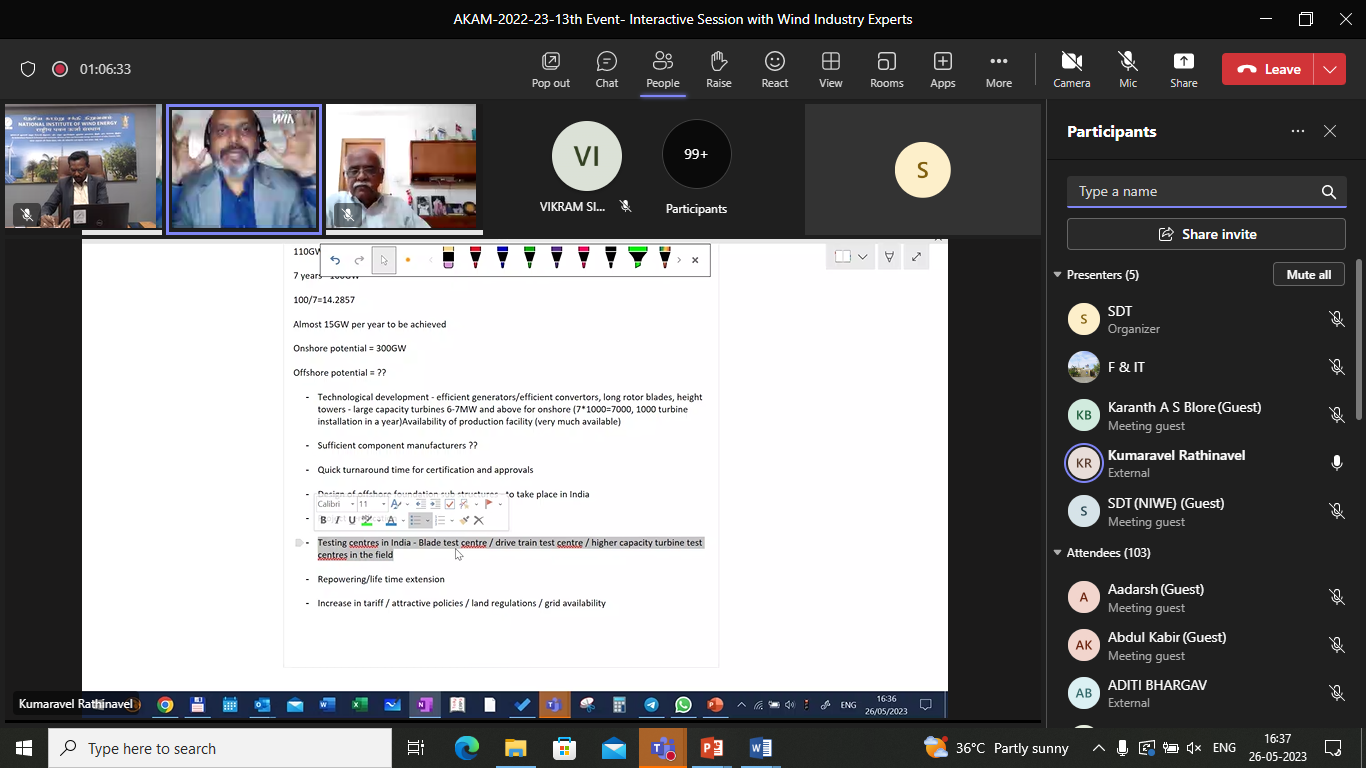Viewport: 1366px width, 768px height.
Task: Unmute the Mic
Action: (x=1128, y=69)
